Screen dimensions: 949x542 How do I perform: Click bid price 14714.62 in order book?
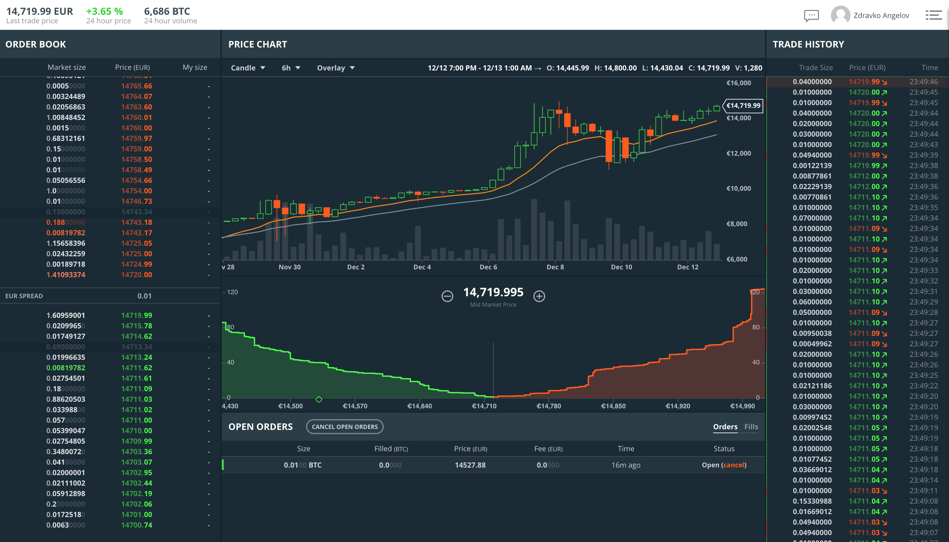click(x=137, y=336)
